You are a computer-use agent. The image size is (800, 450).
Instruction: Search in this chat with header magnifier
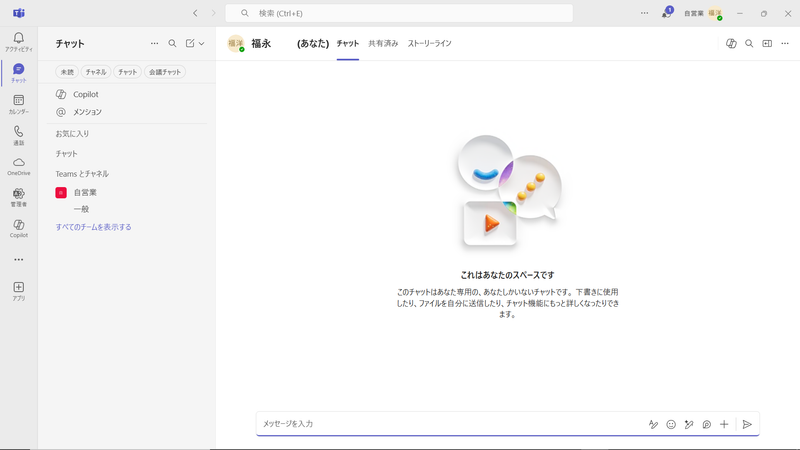click(x=749, y=43)
